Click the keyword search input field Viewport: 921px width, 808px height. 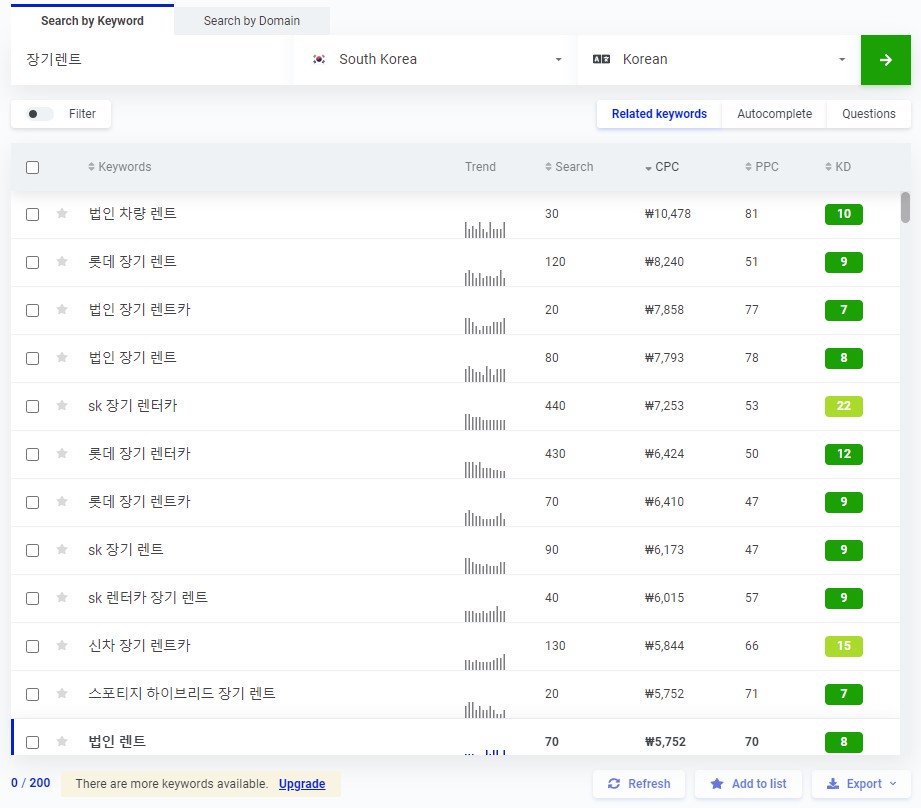[150, 59]
